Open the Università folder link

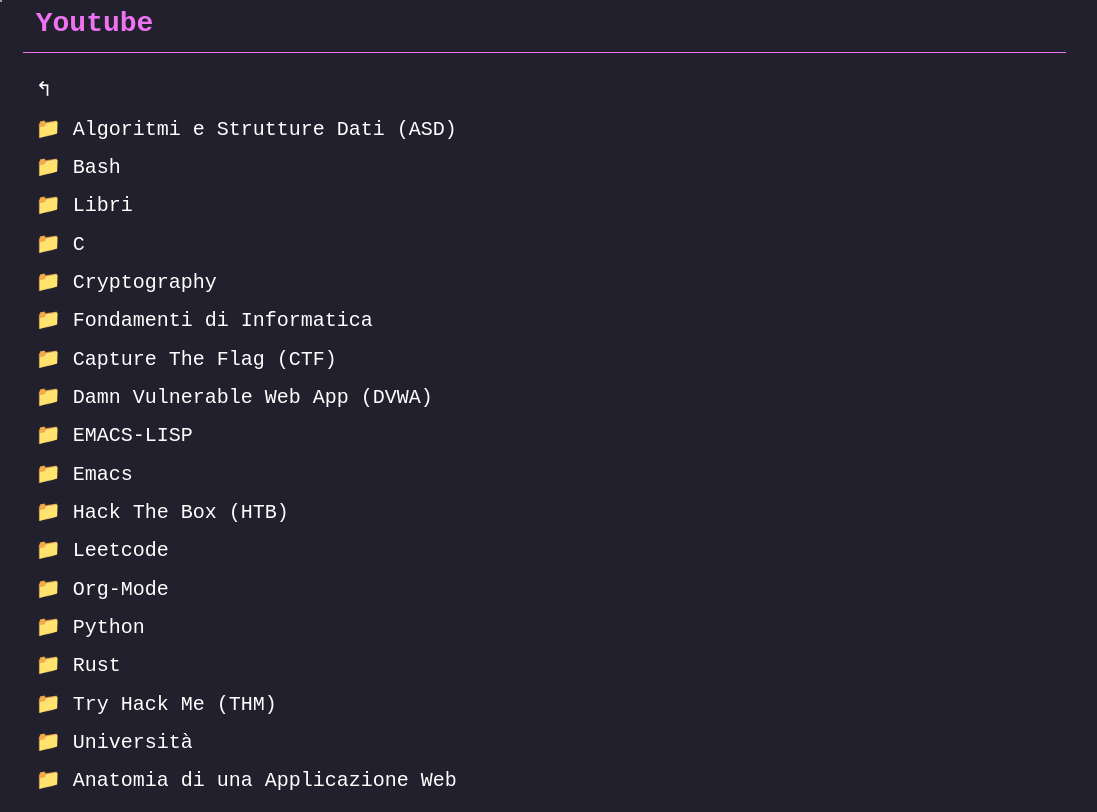click(133, 741)
